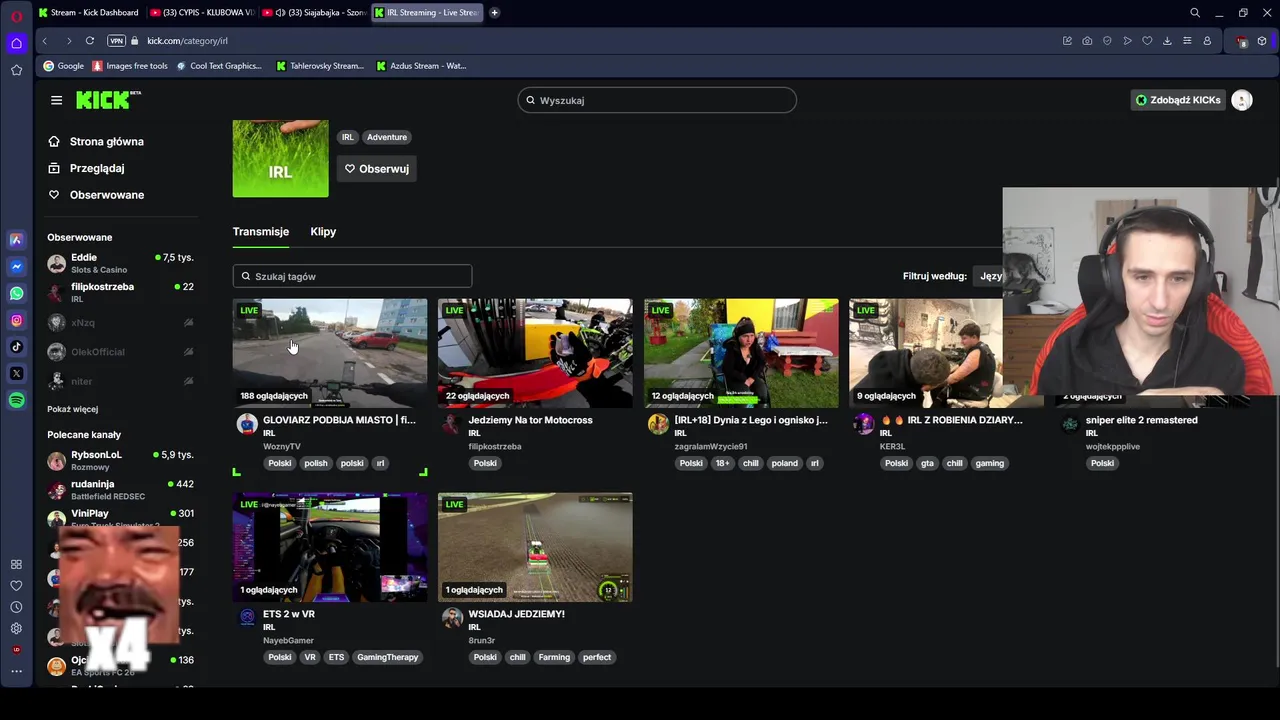Add page to bookmarks heart icon
This screenshot has width=1280, height=720.
click(1147, 41)
